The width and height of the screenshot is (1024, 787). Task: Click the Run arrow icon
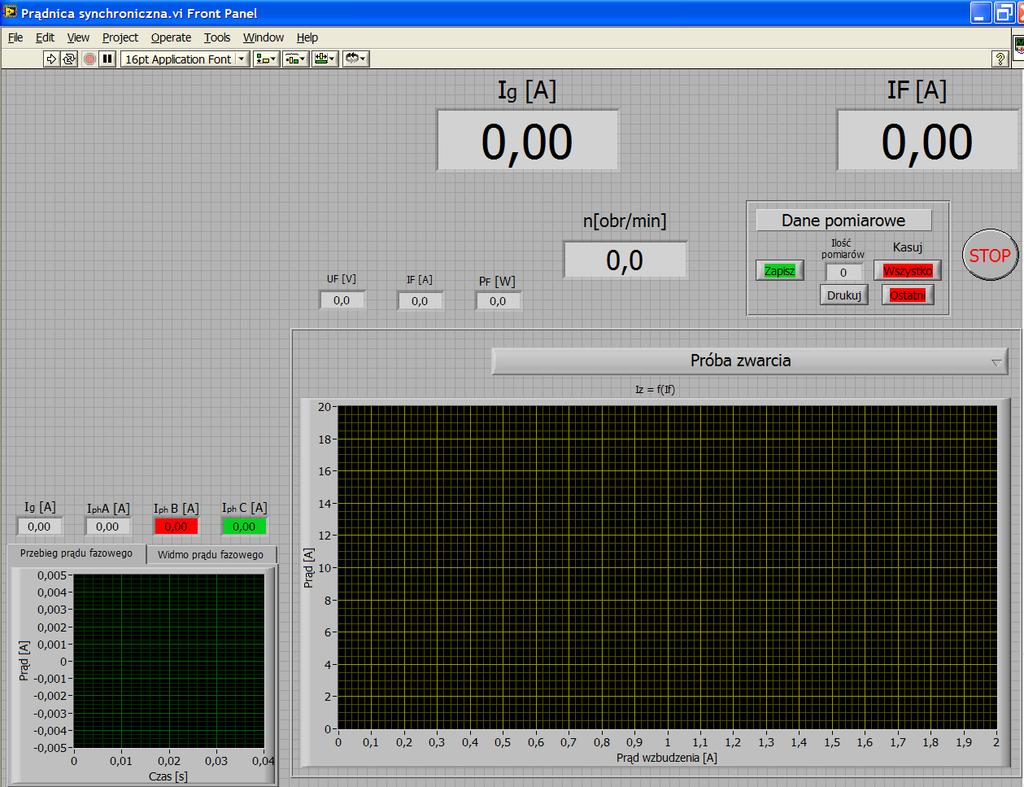point(51,59)
